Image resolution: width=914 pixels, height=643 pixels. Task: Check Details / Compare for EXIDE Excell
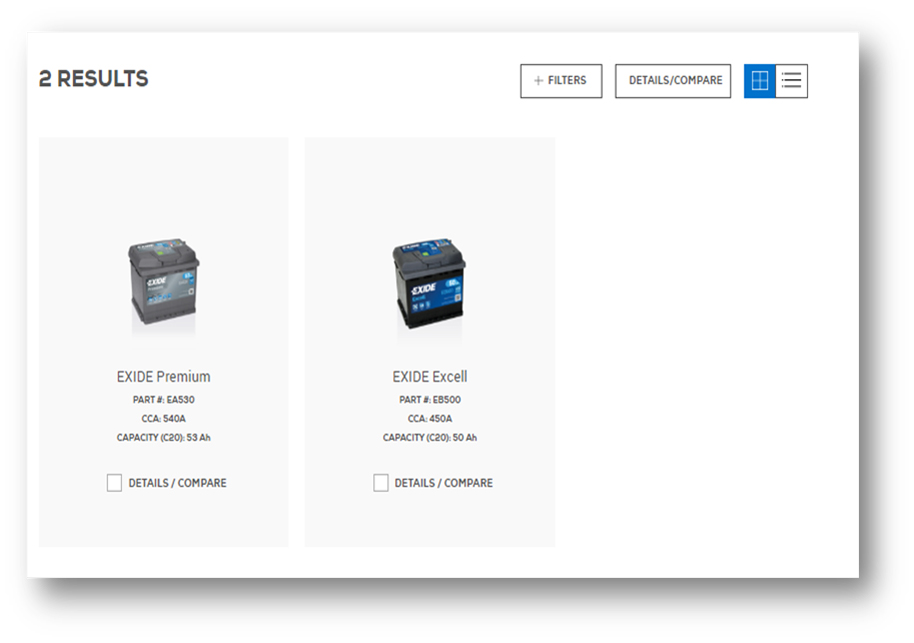point(381,483)
